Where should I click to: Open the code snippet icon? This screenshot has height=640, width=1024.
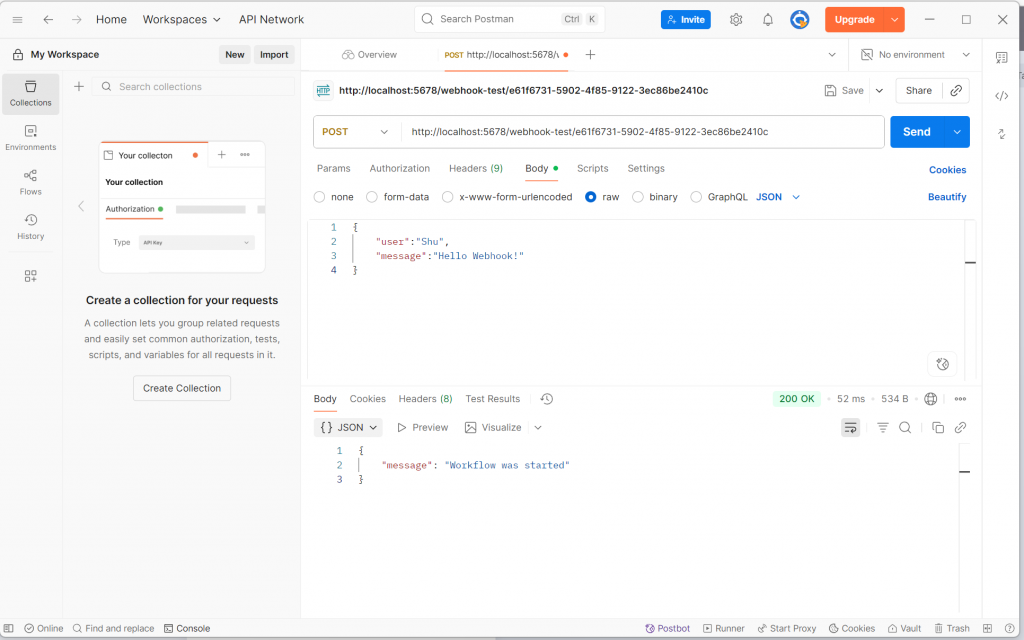[1001, 96]
